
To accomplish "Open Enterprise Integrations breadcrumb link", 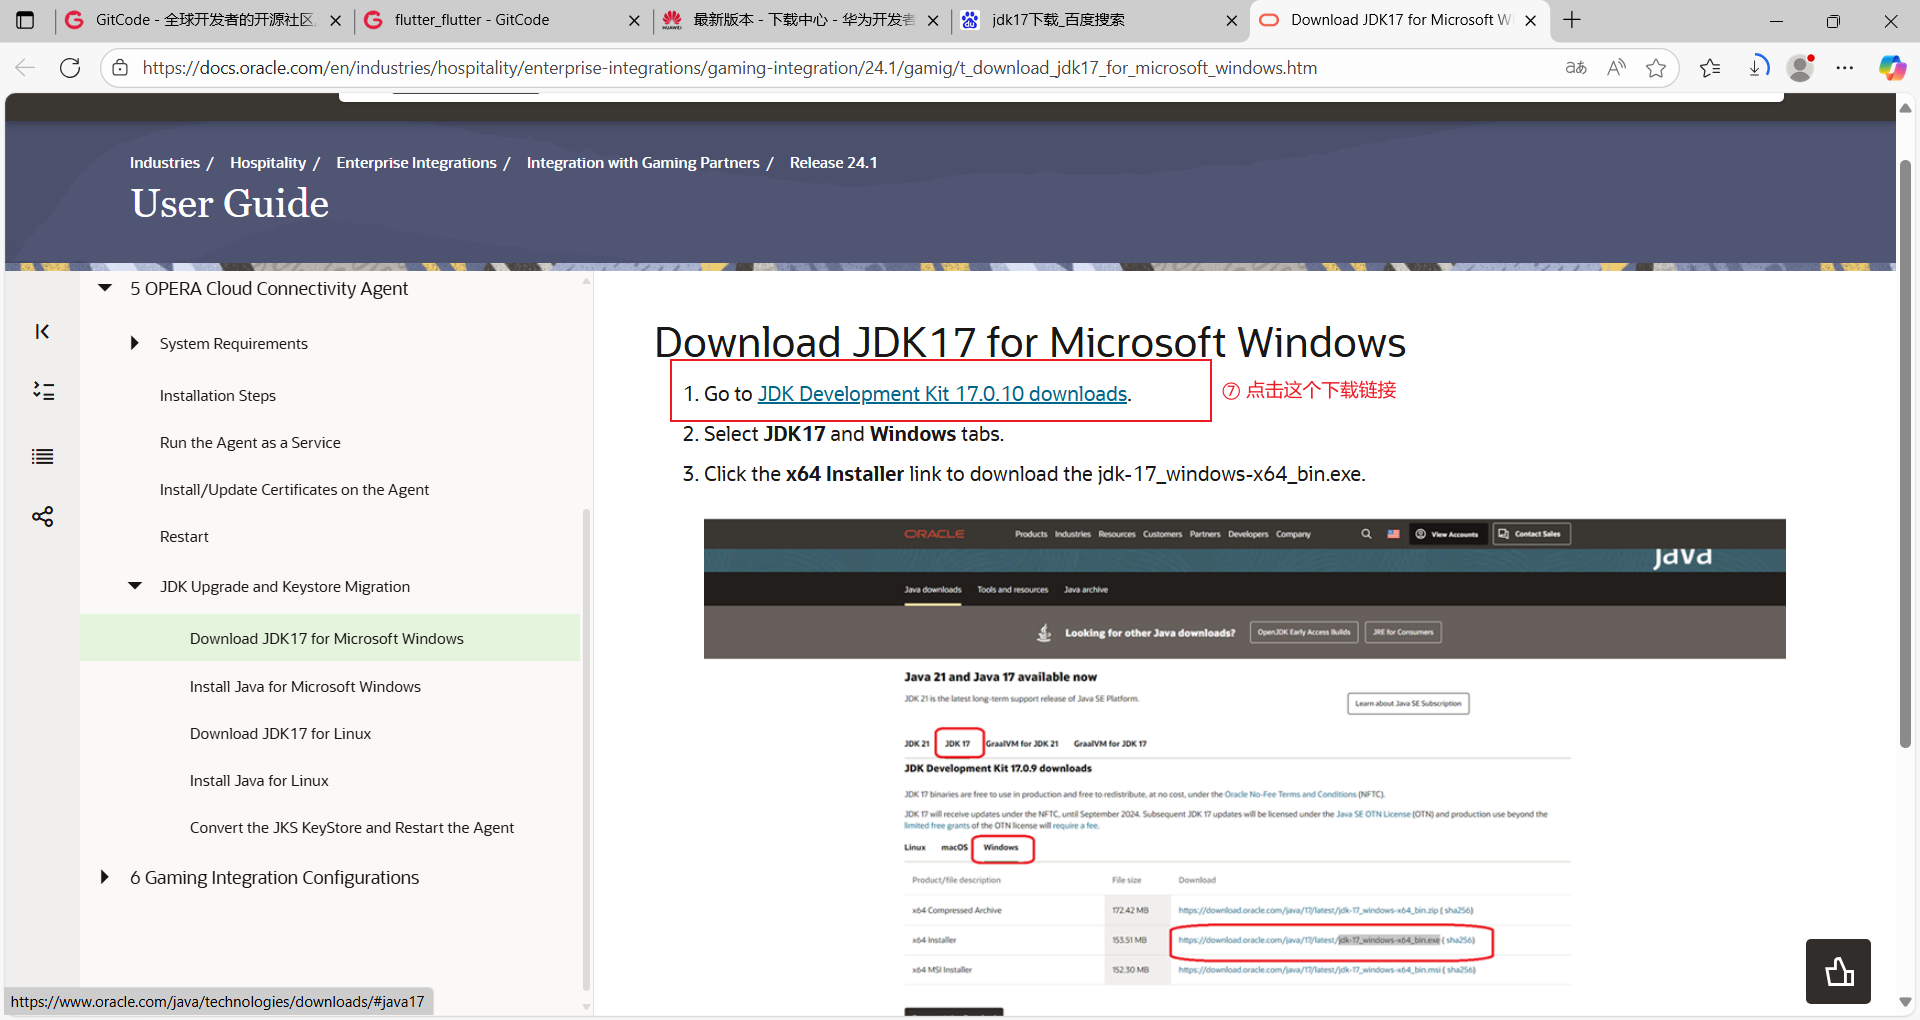I will 416,163.
